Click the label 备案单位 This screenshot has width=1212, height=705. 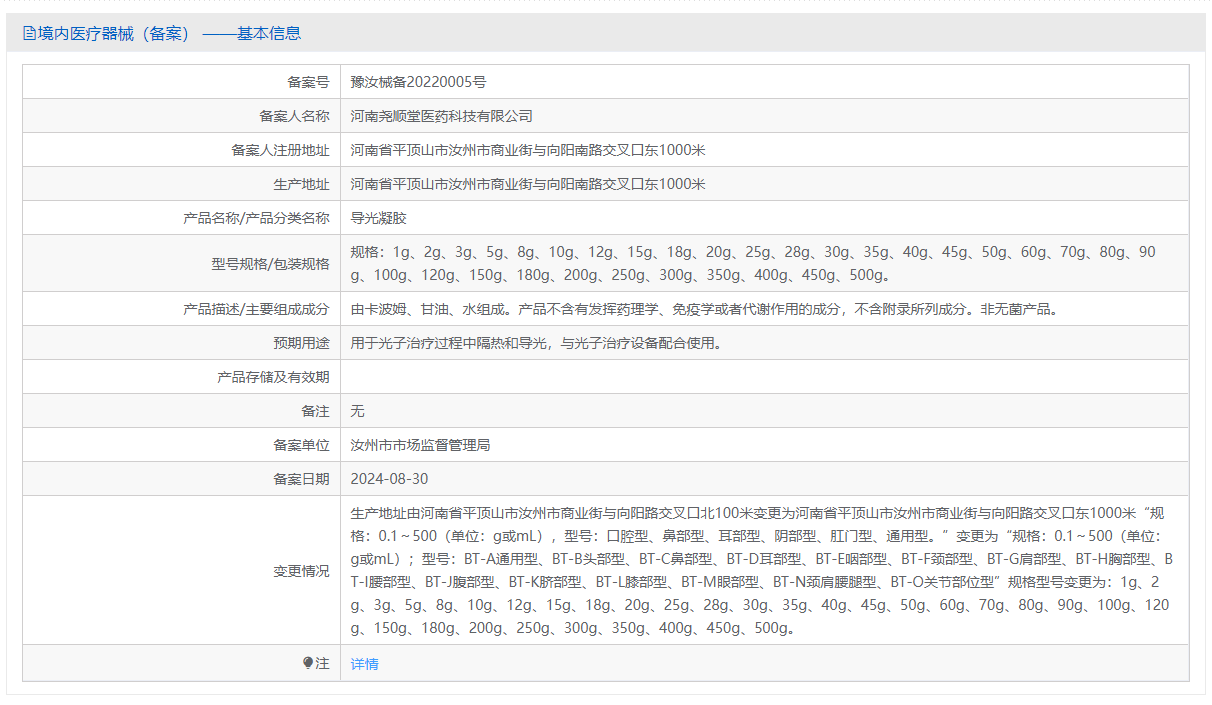point(301,445)
